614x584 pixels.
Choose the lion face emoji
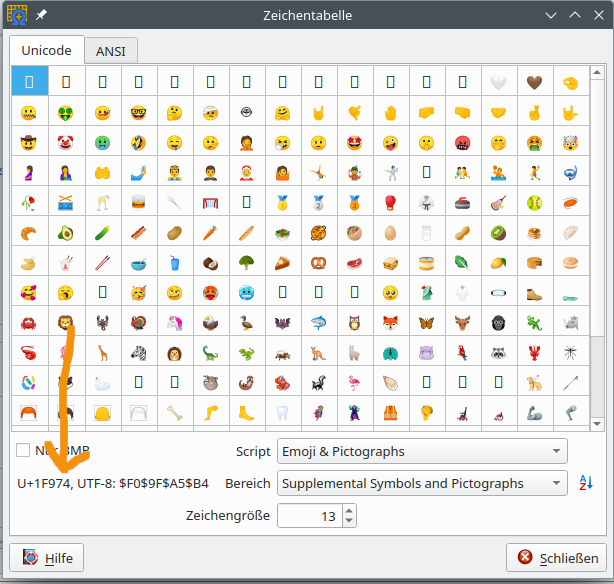(66, 323)
